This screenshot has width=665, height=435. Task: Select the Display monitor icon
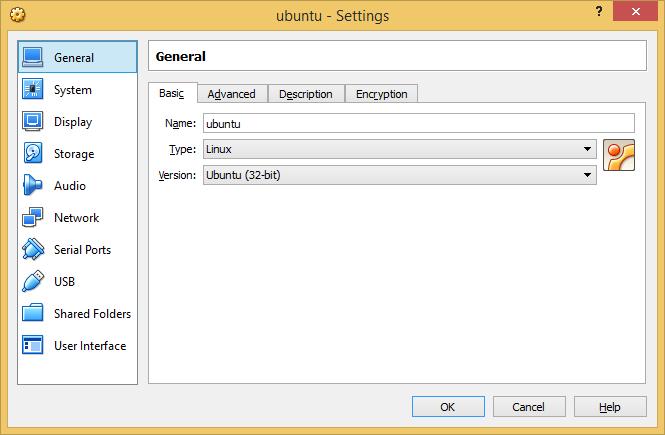click(33, 122)
